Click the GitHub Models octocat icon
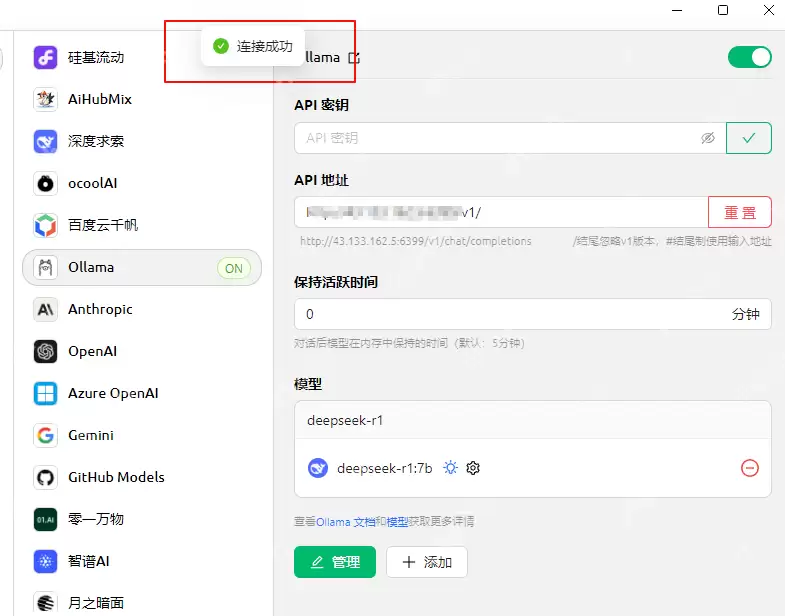 tap(45, 477)
